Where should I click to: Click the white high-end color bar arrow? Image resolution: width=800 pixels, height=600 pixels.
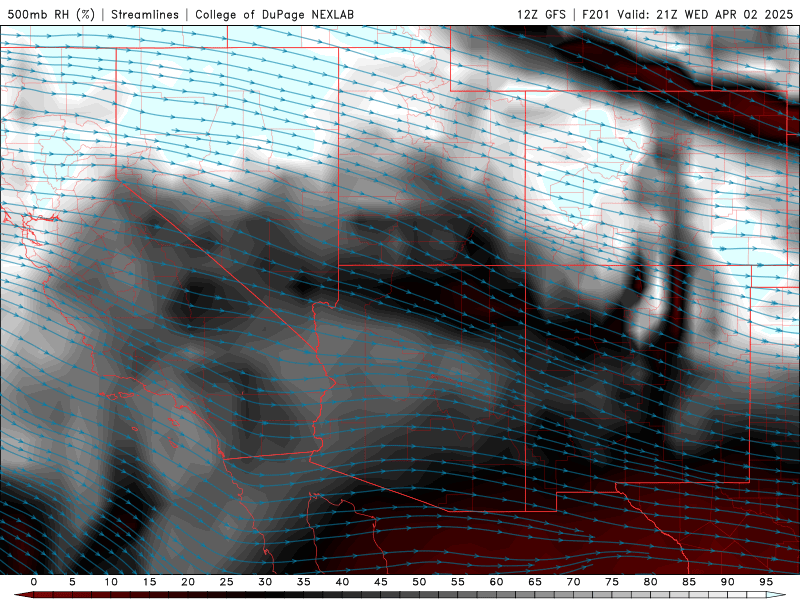[x=776, y=595]
